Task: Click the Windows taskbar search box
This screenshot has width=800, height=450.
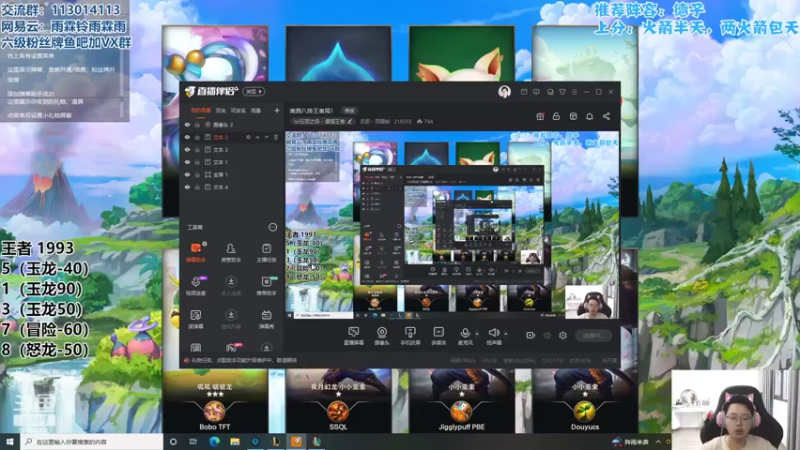Action: [x=92, y=441]
